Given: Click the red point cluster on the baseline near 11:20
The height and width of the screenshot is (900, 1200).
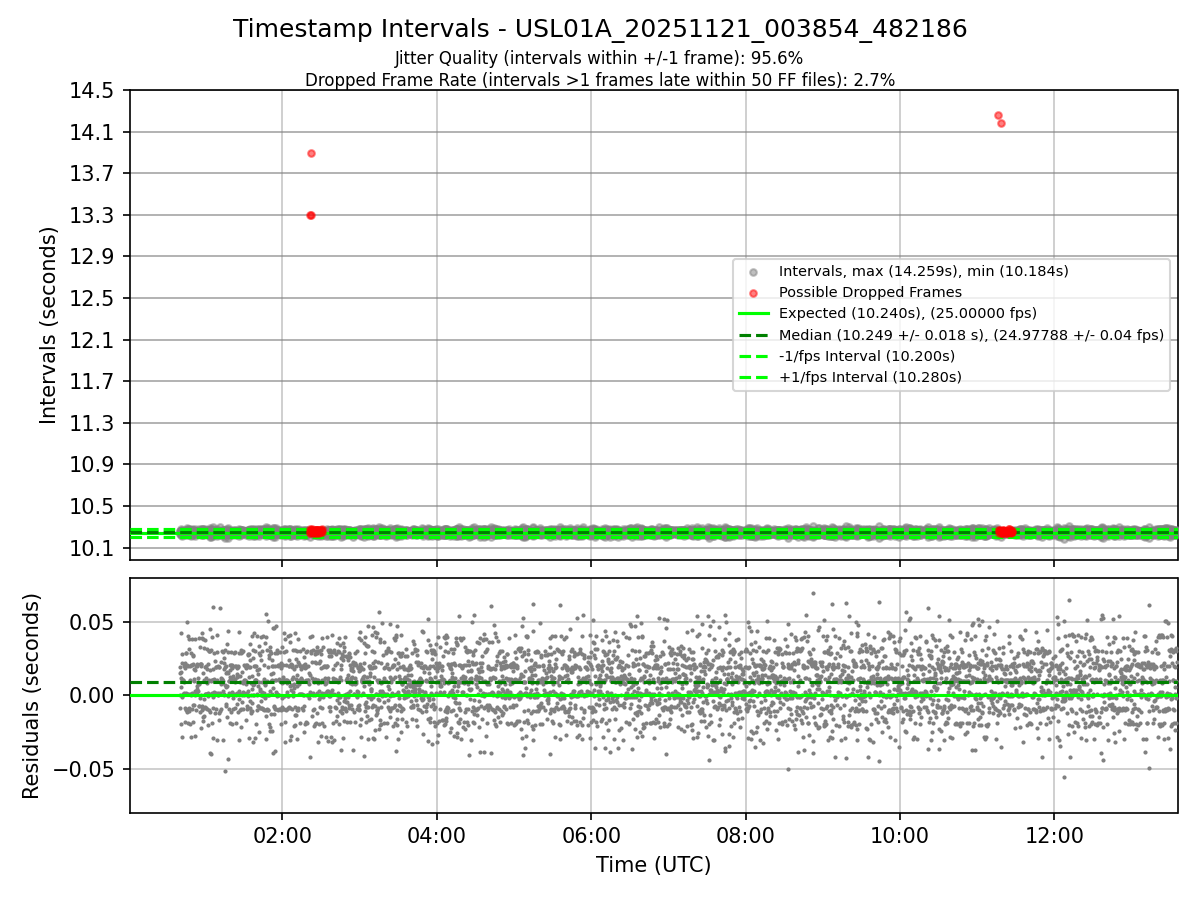Looking at the screenshot, I should [x=1006, y=532].
